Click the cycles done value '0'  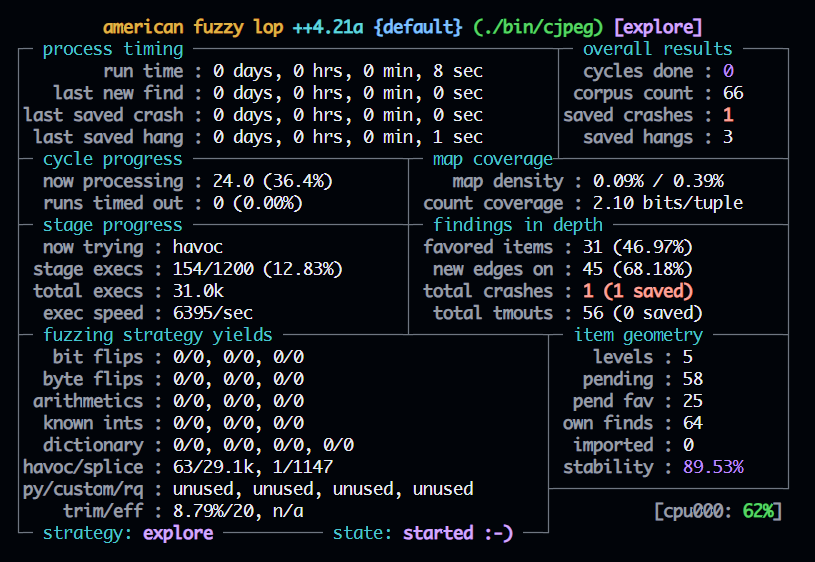click(728, 71)
